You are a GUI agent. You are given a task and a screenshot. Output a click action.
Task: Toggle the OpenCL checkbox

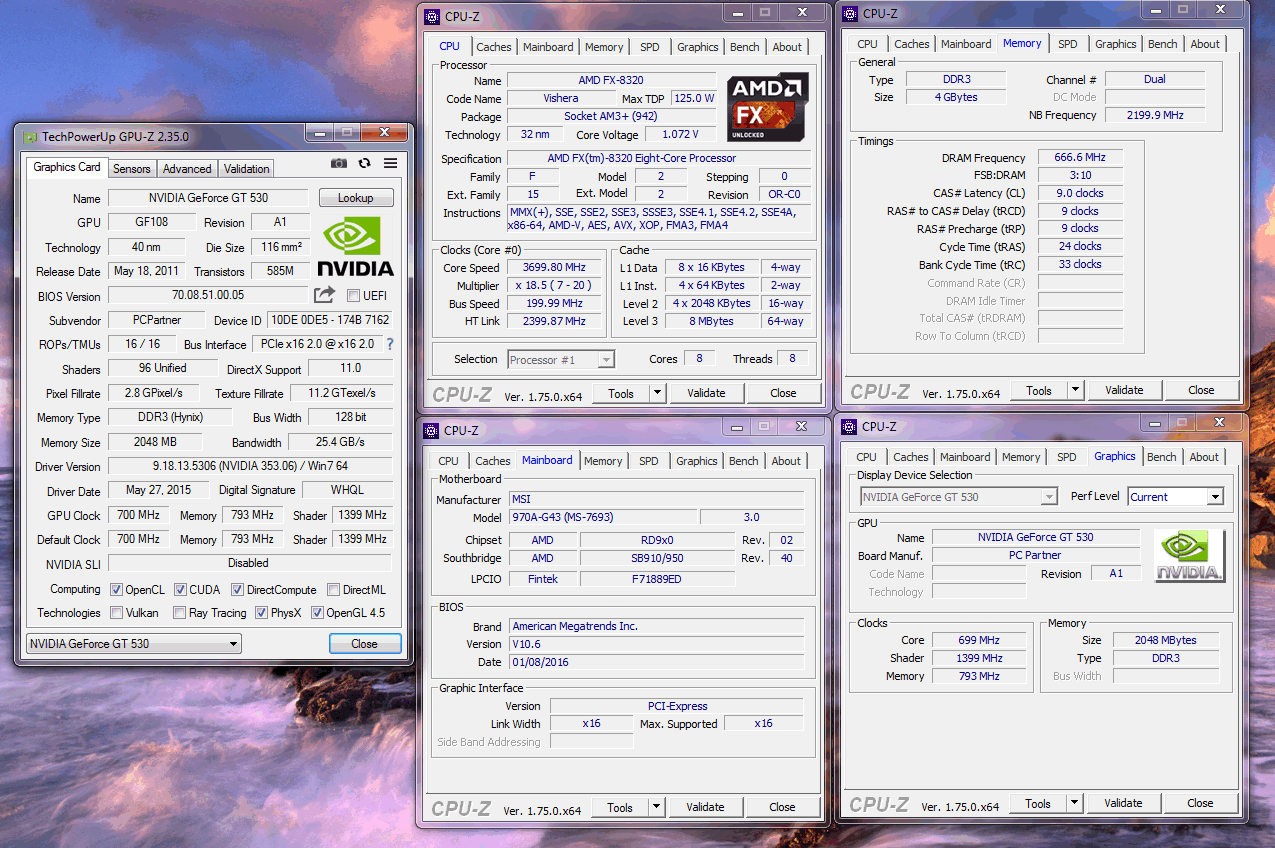pos(116,590)
